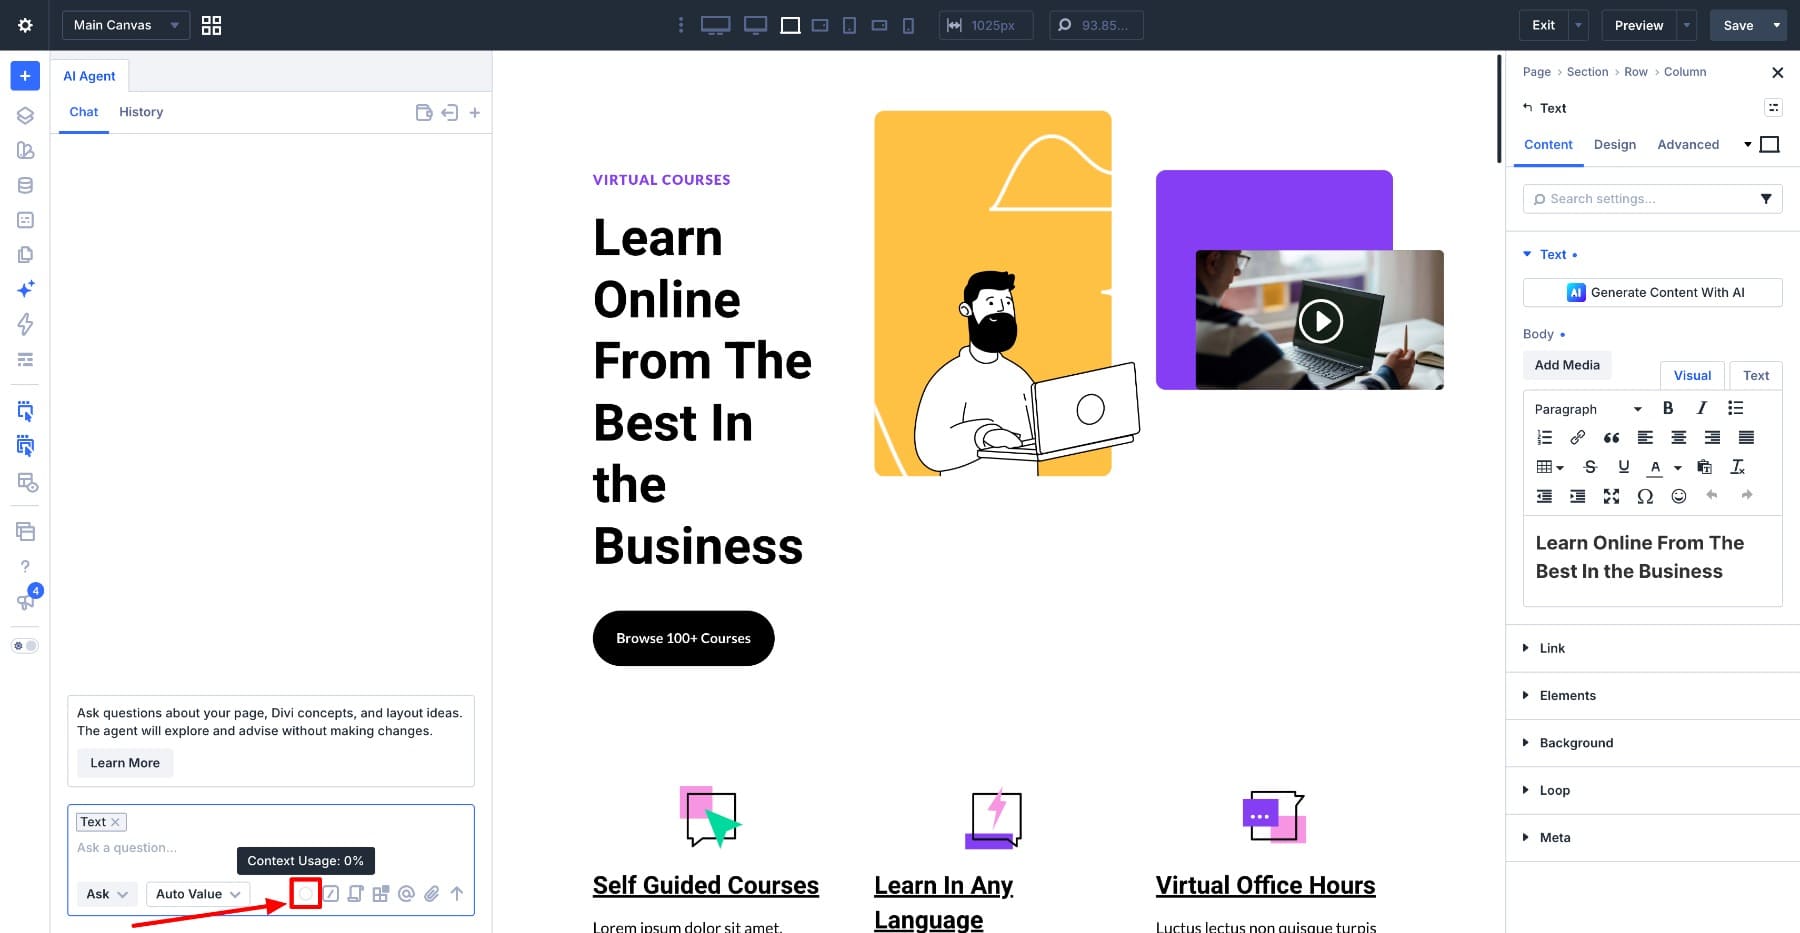
Task: Click the Generate Content With AI button
Action: coord(1652,293)
